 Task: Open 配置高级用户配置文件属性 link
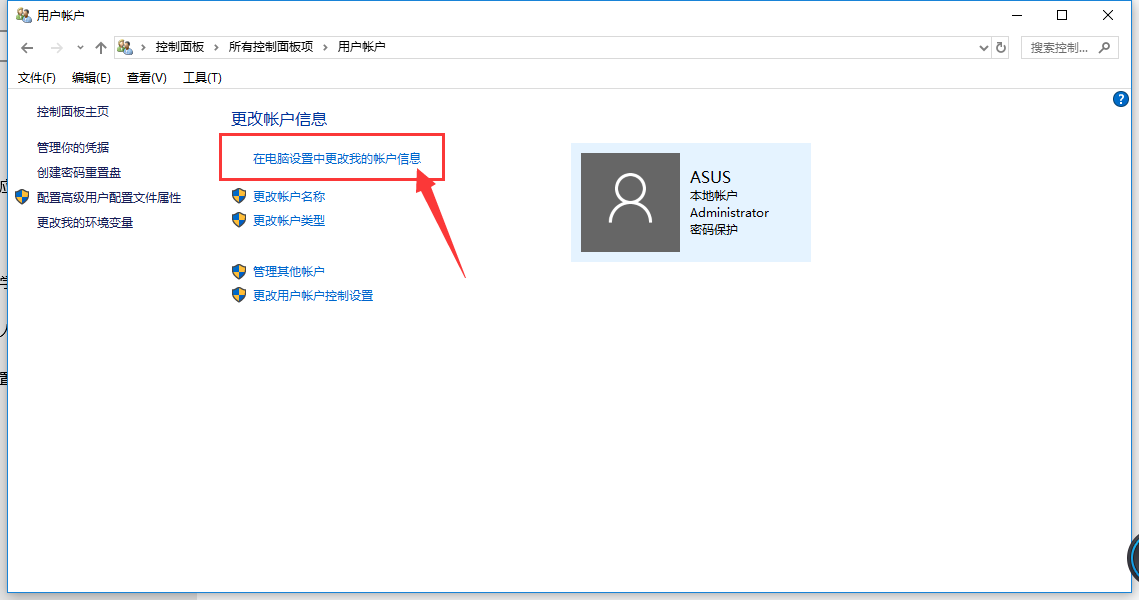(x=109, y=198)
